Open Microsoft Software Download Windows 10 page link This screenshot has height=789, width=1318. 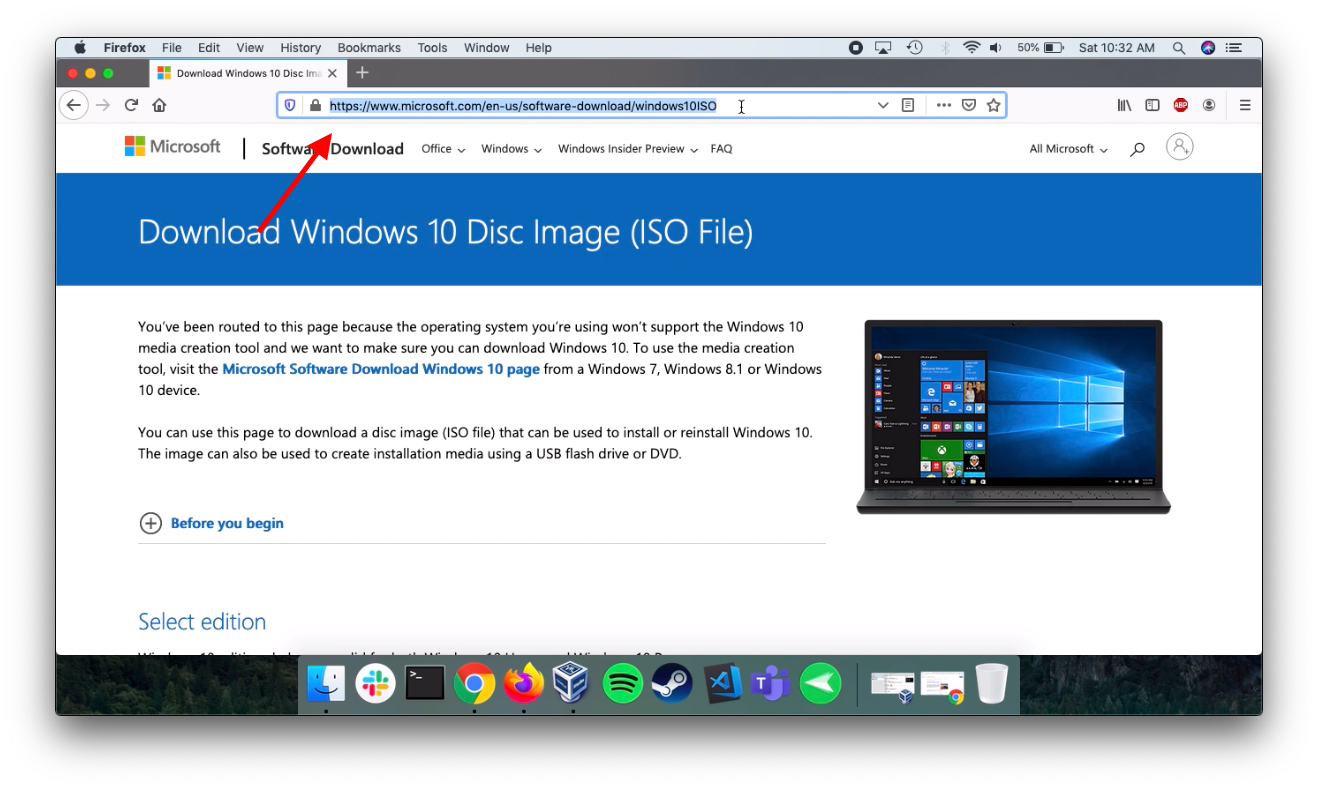coord(381,369)
